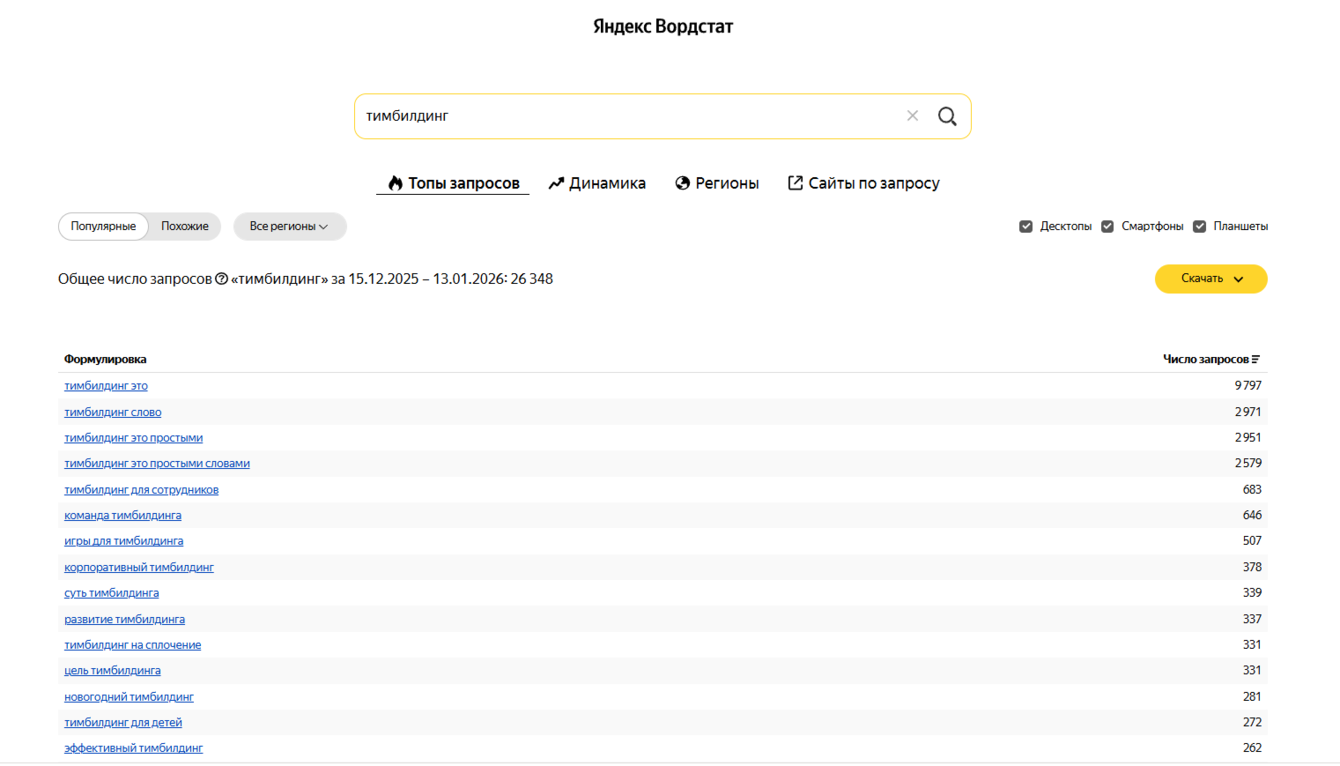Screen dimensions: 1340x766
Task: Follow the "корпоративный тимбилдинг" link
Action: tap(139, 567)
